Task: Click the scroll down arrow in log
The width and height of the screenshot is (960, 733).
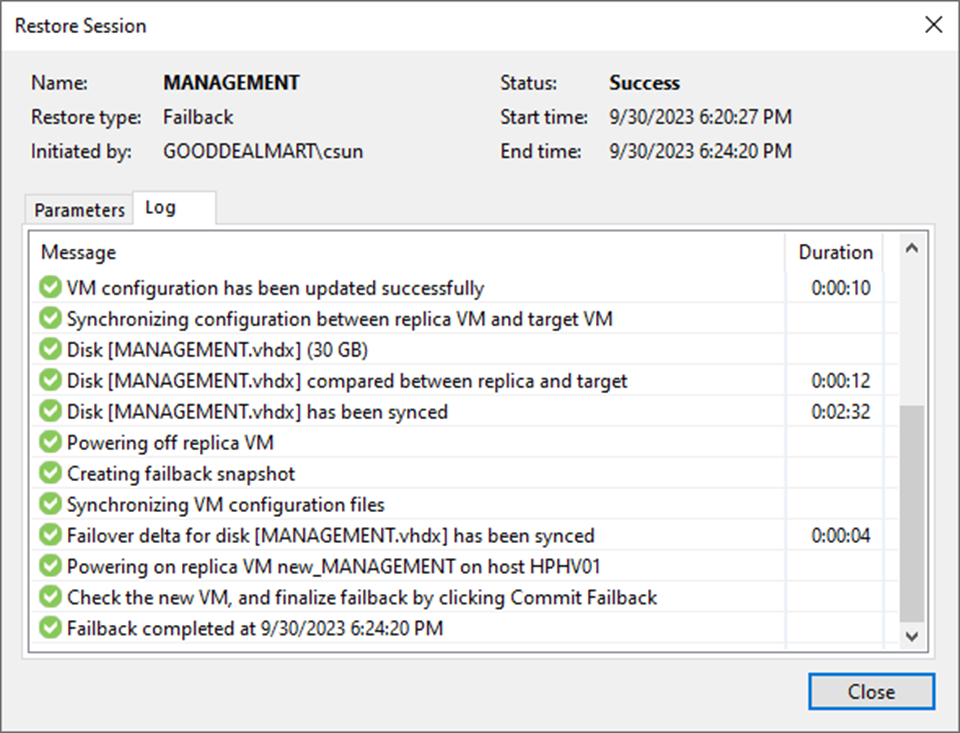Action: click(x=911, y=635)
